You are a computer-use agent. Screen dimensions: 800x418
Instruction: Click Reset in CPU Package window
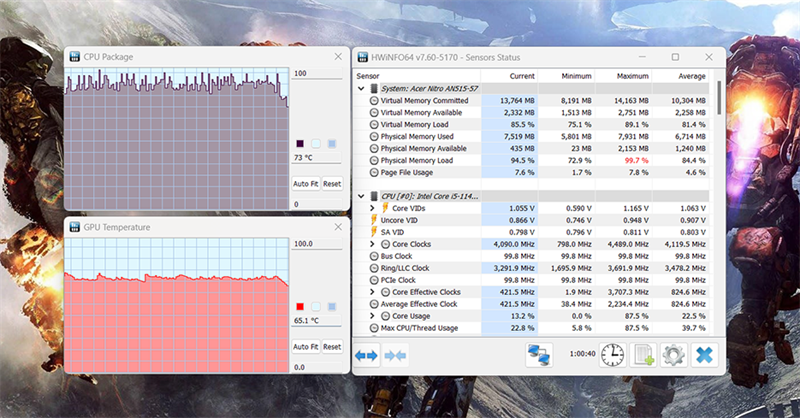332,184
